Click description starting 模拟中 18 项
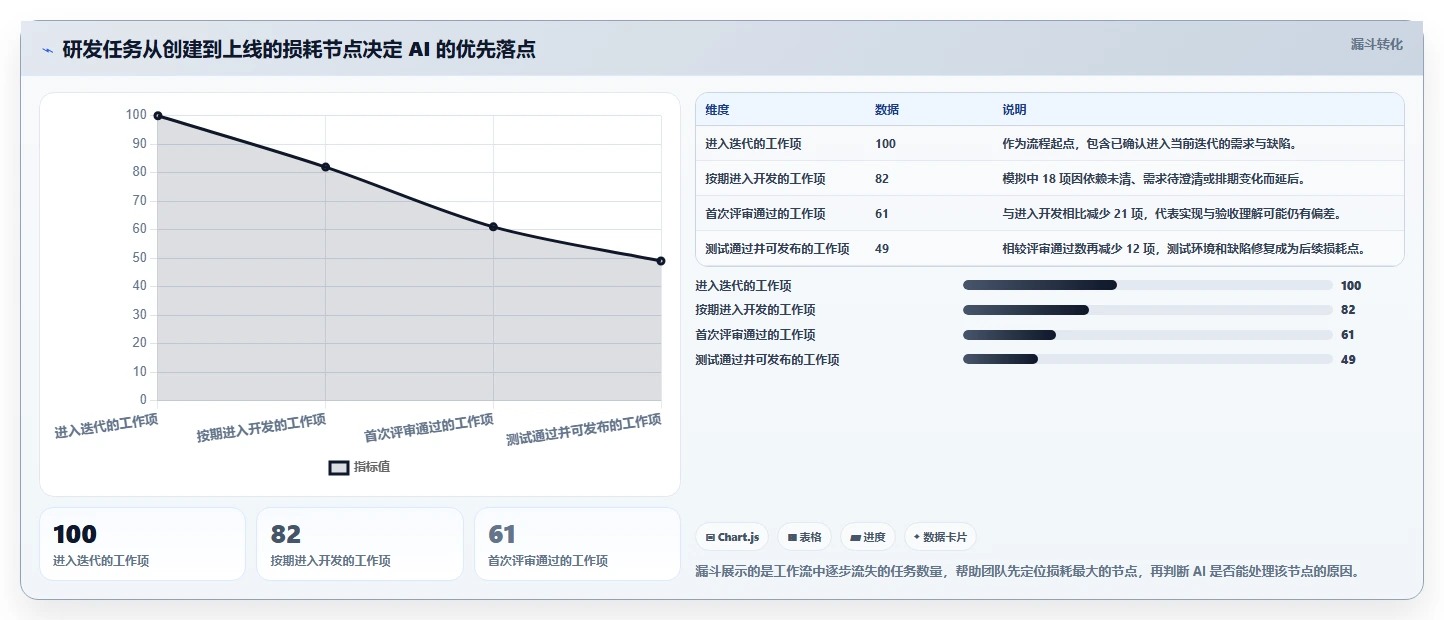This screenshot has width=1444, height=620. pos(1153,179)
